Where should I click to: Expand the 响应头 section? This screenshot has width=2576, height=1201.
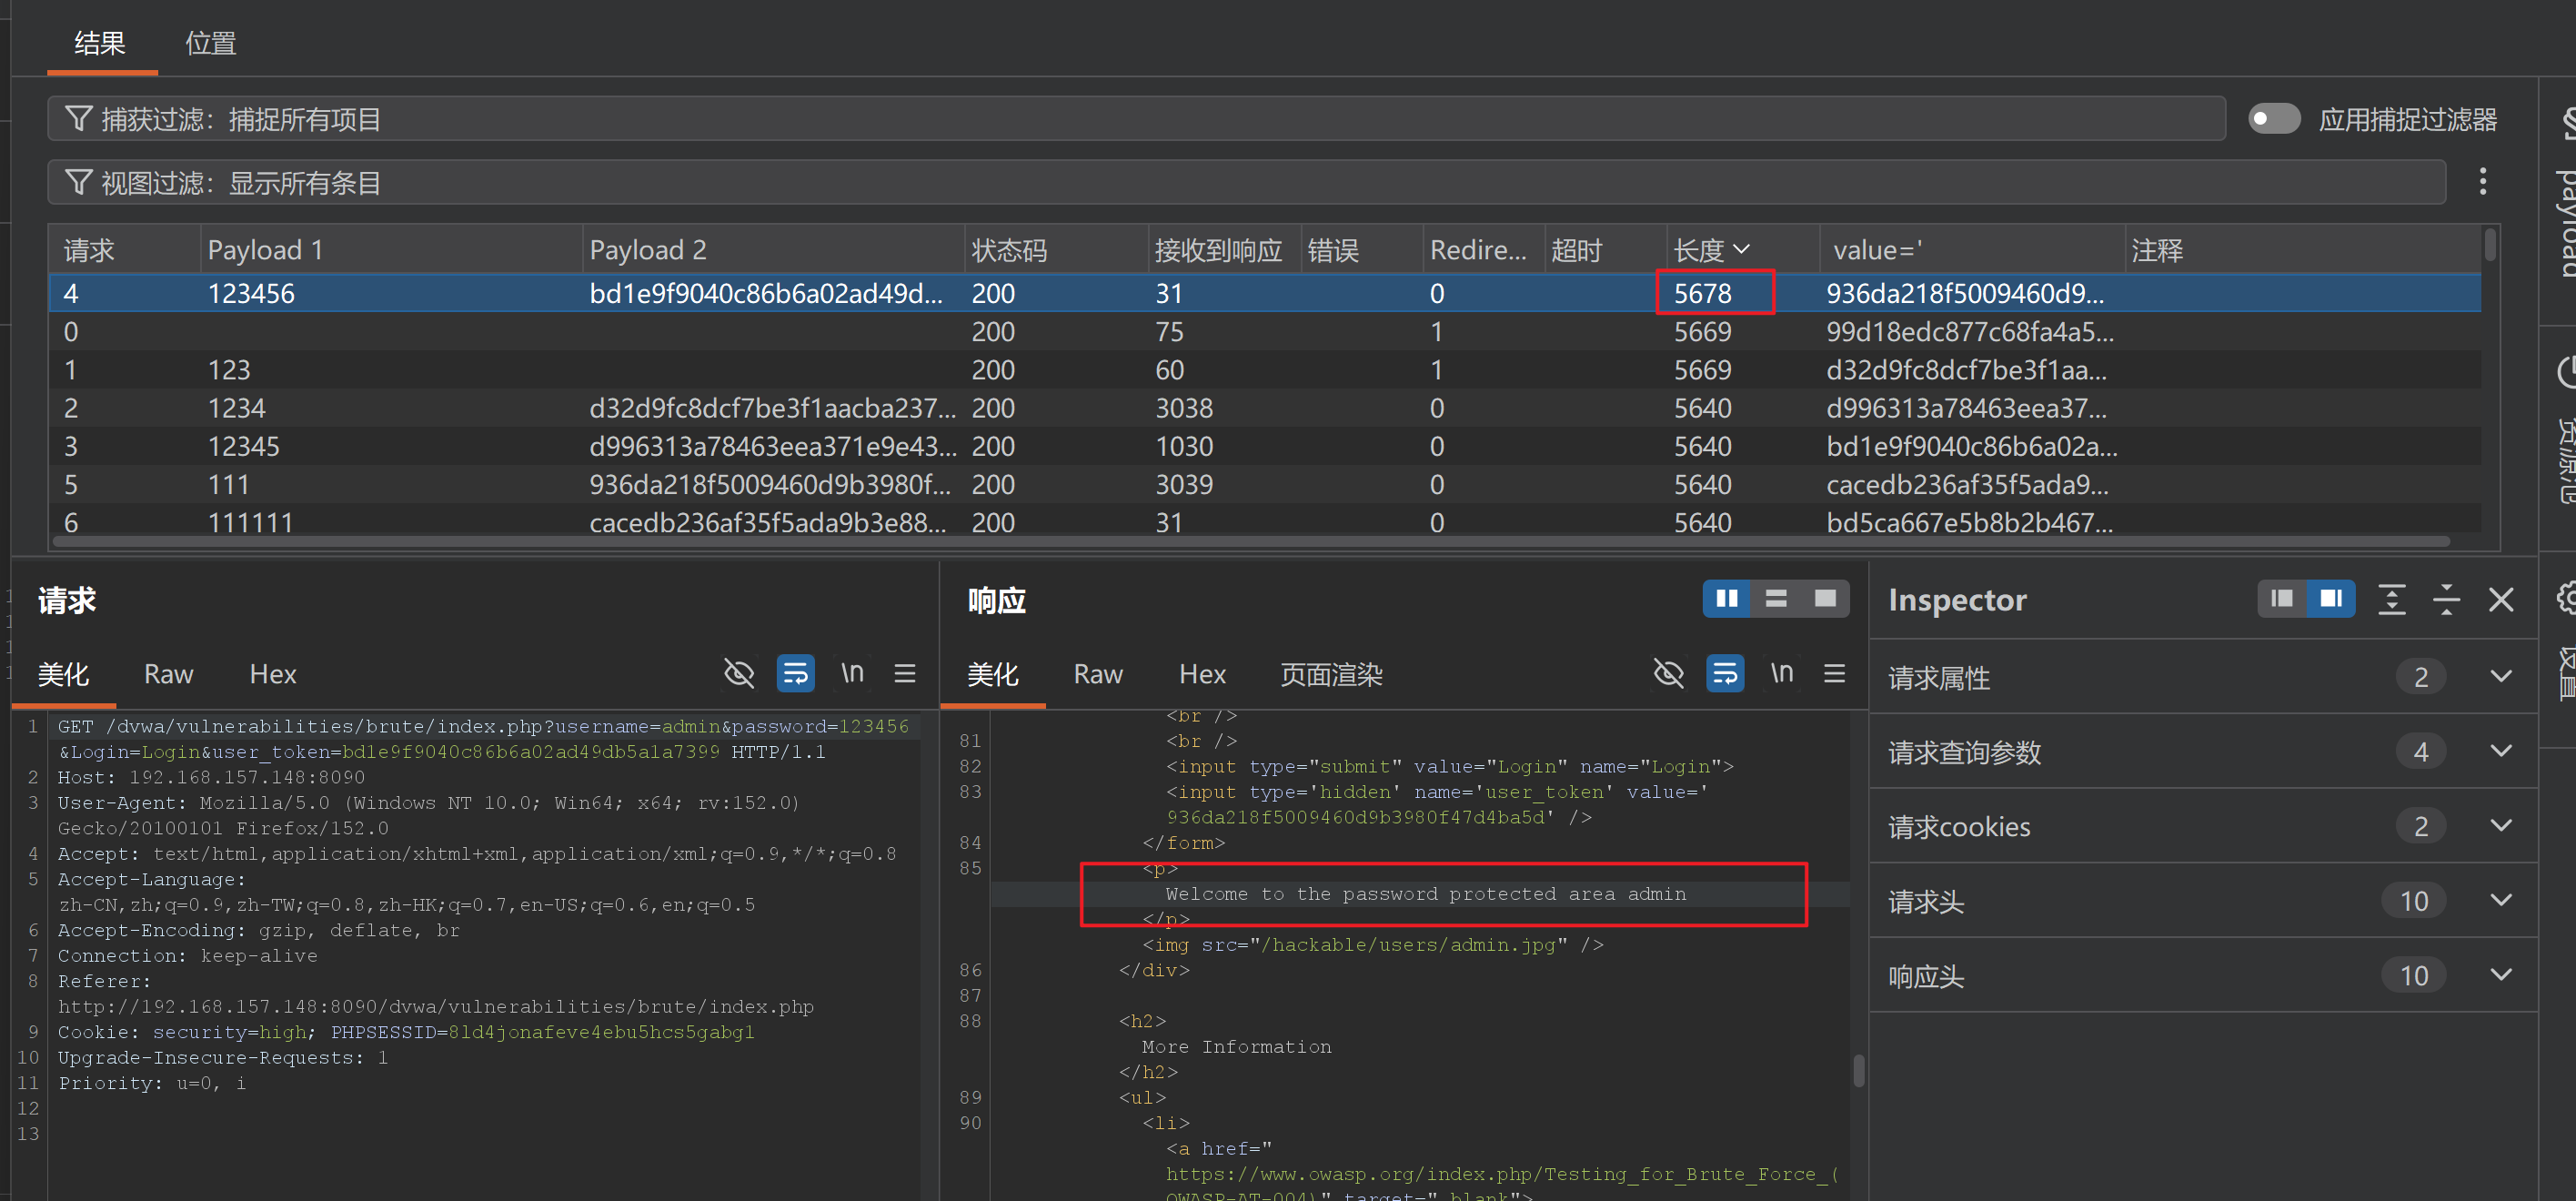coord(2203,975)
